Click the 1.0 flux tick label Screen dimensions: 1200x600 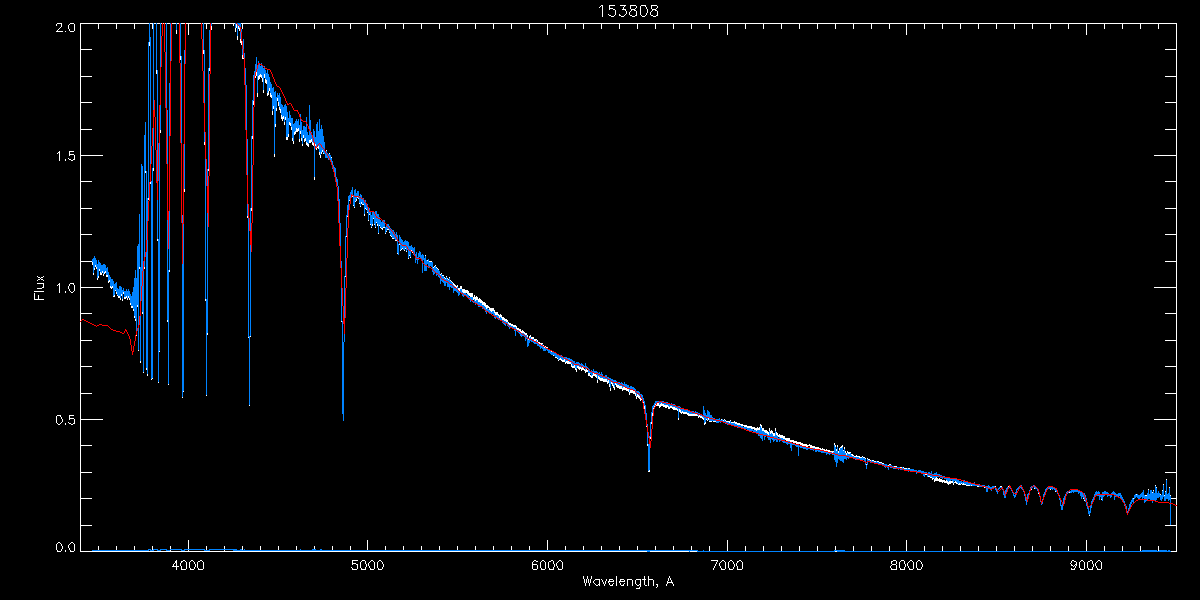tap(65, 287)
